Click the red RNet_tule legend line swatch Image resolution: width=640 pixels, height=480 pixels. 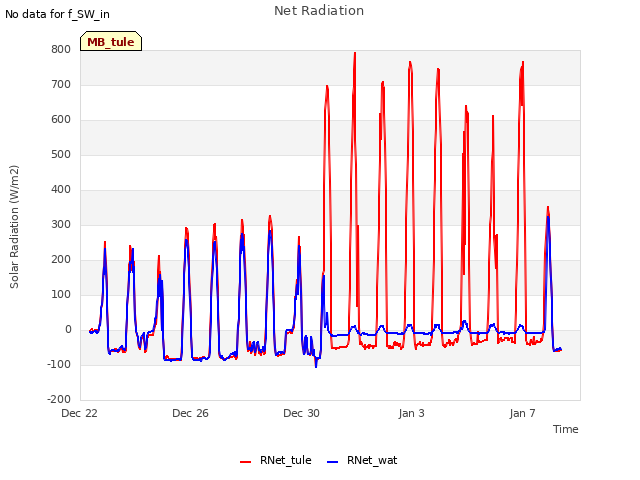point(245,462)
